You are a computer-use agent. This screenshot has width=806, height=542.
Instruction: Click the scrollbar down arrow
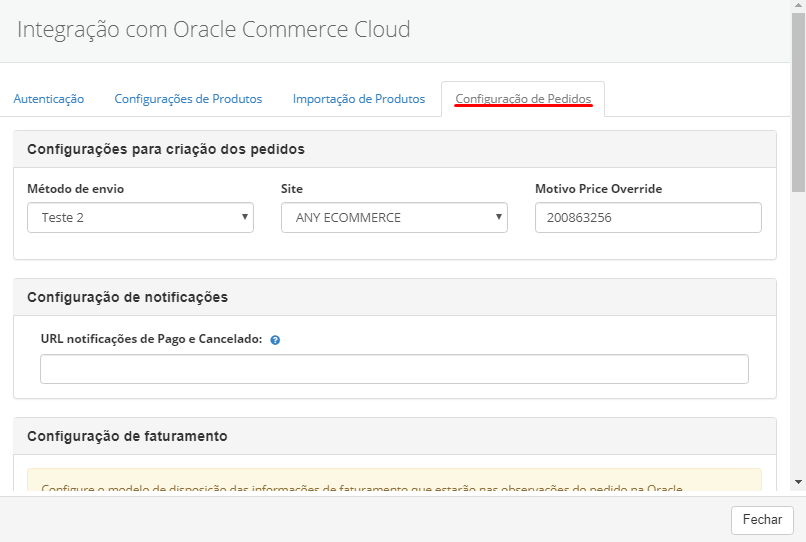point(798,482)
